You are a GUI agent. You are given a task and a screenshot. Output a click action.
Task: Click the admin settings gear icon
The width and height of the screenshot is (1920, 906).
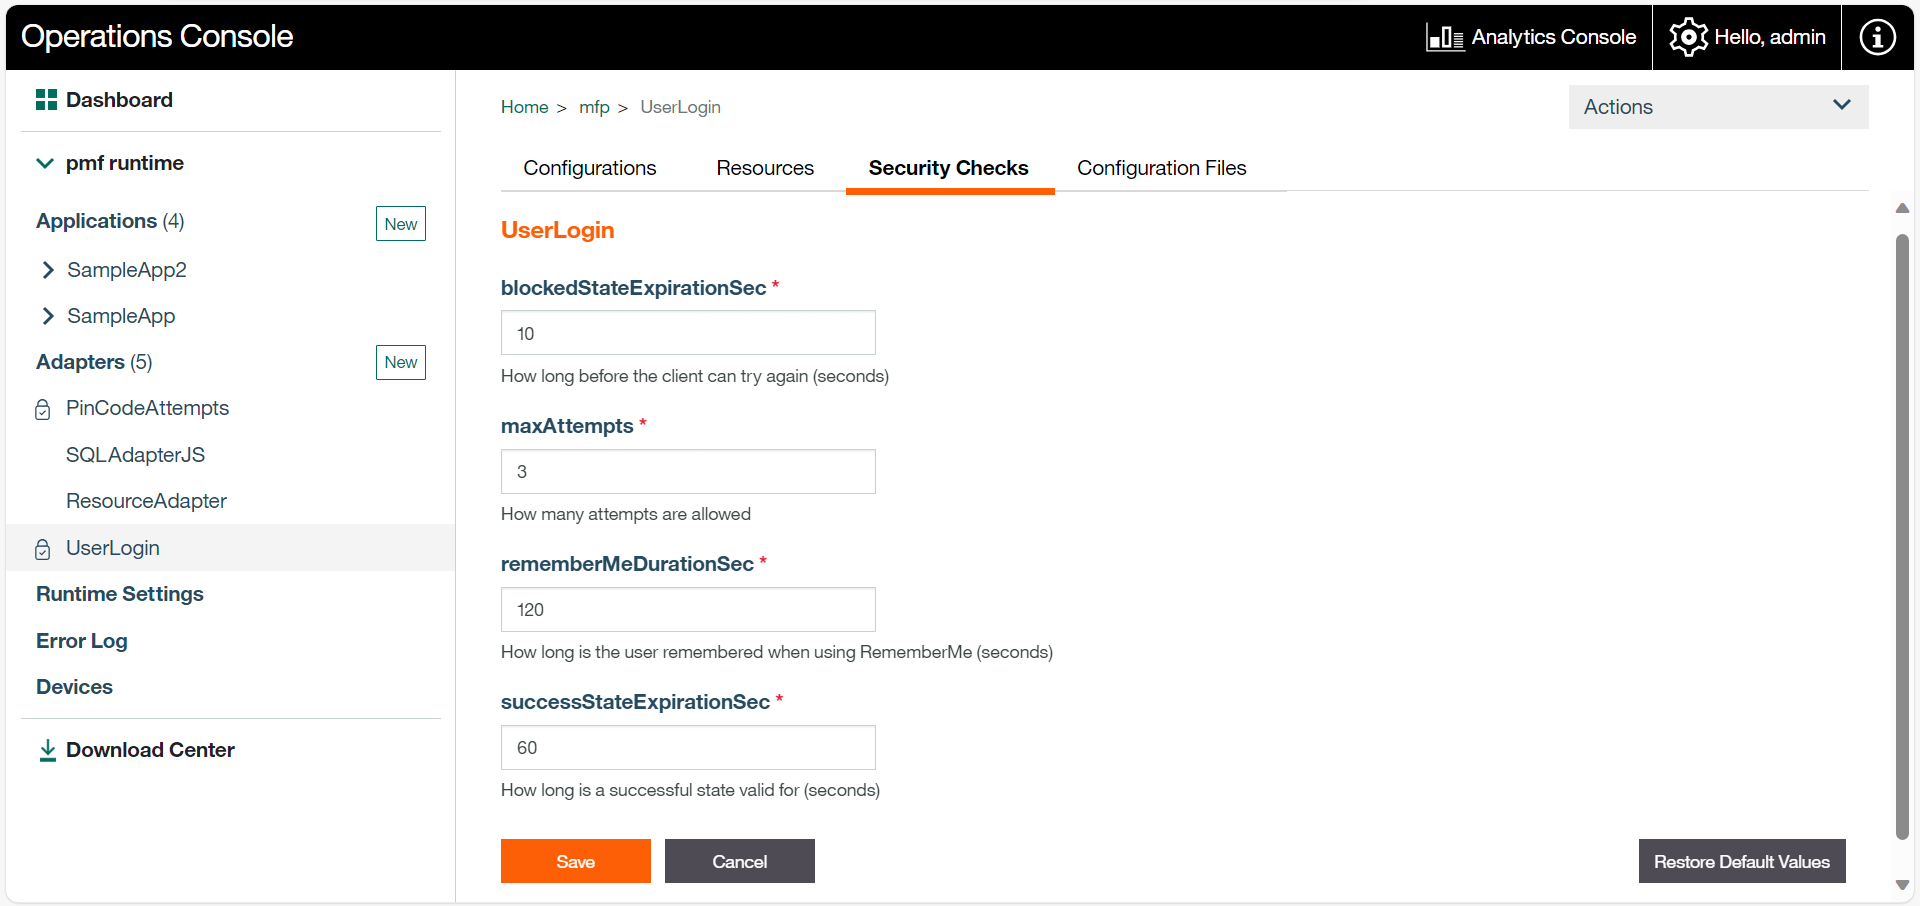(x=1688, y=38)
